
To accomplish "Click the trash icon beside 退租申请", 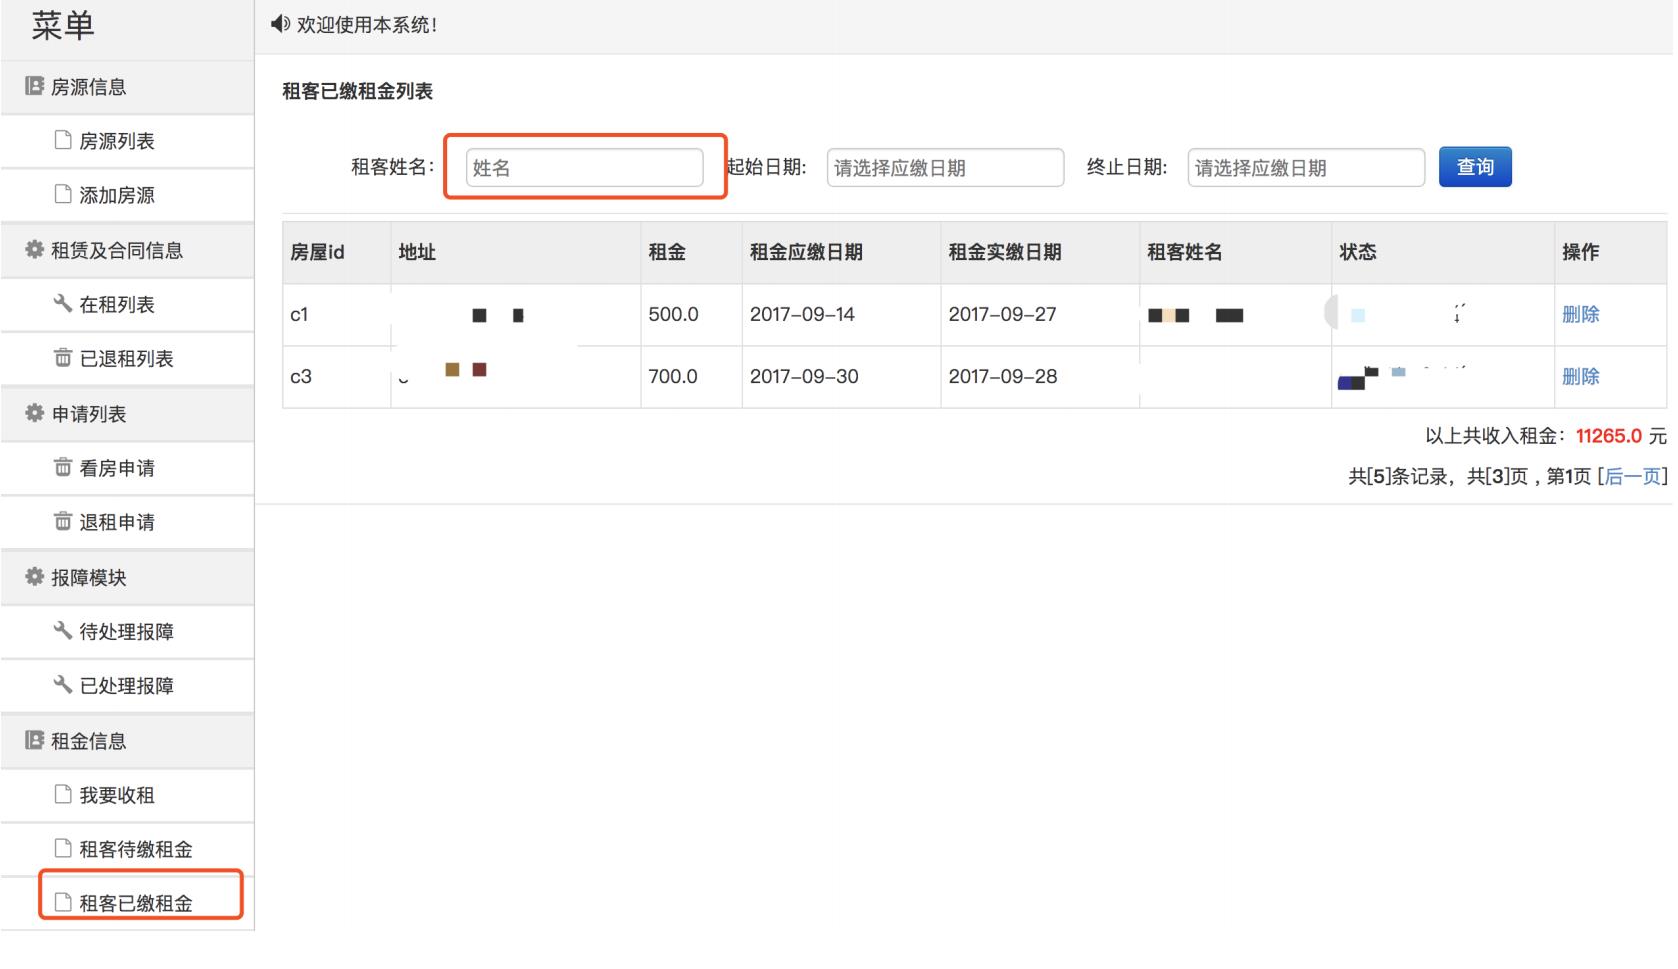I will point(63,521).
